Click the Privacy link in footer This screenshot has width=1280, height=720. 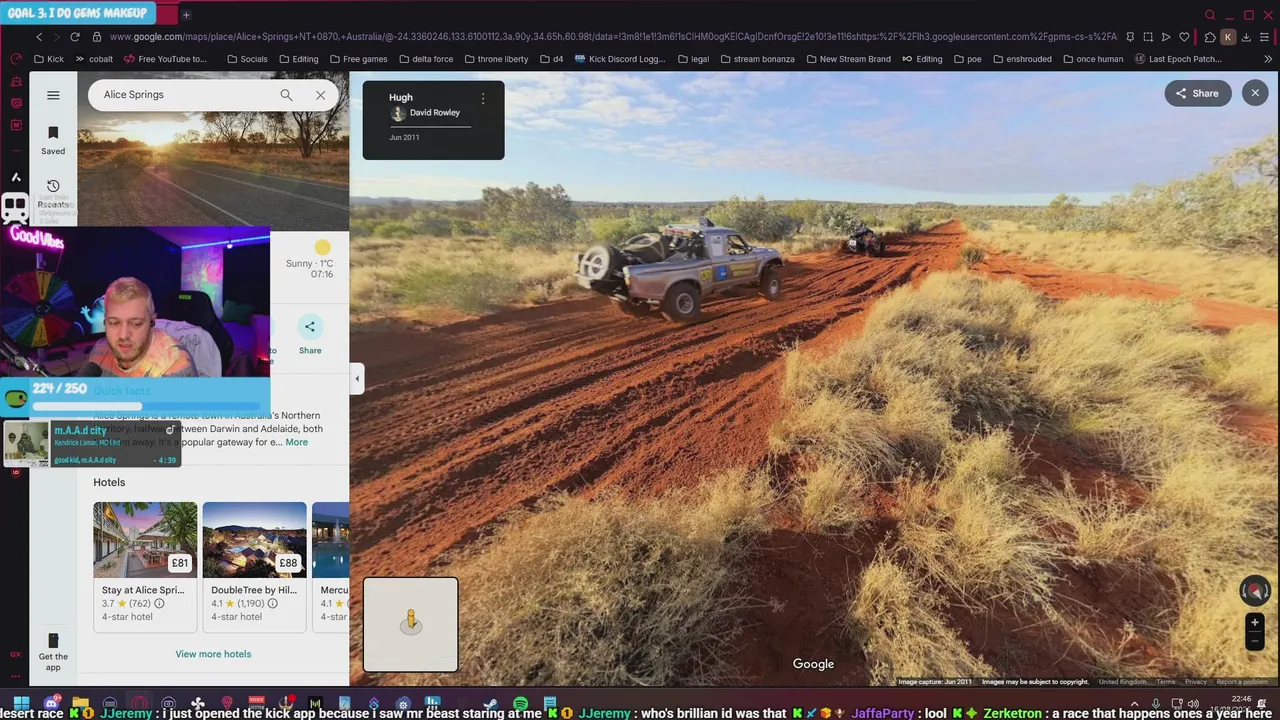(x=1196, y=682)
